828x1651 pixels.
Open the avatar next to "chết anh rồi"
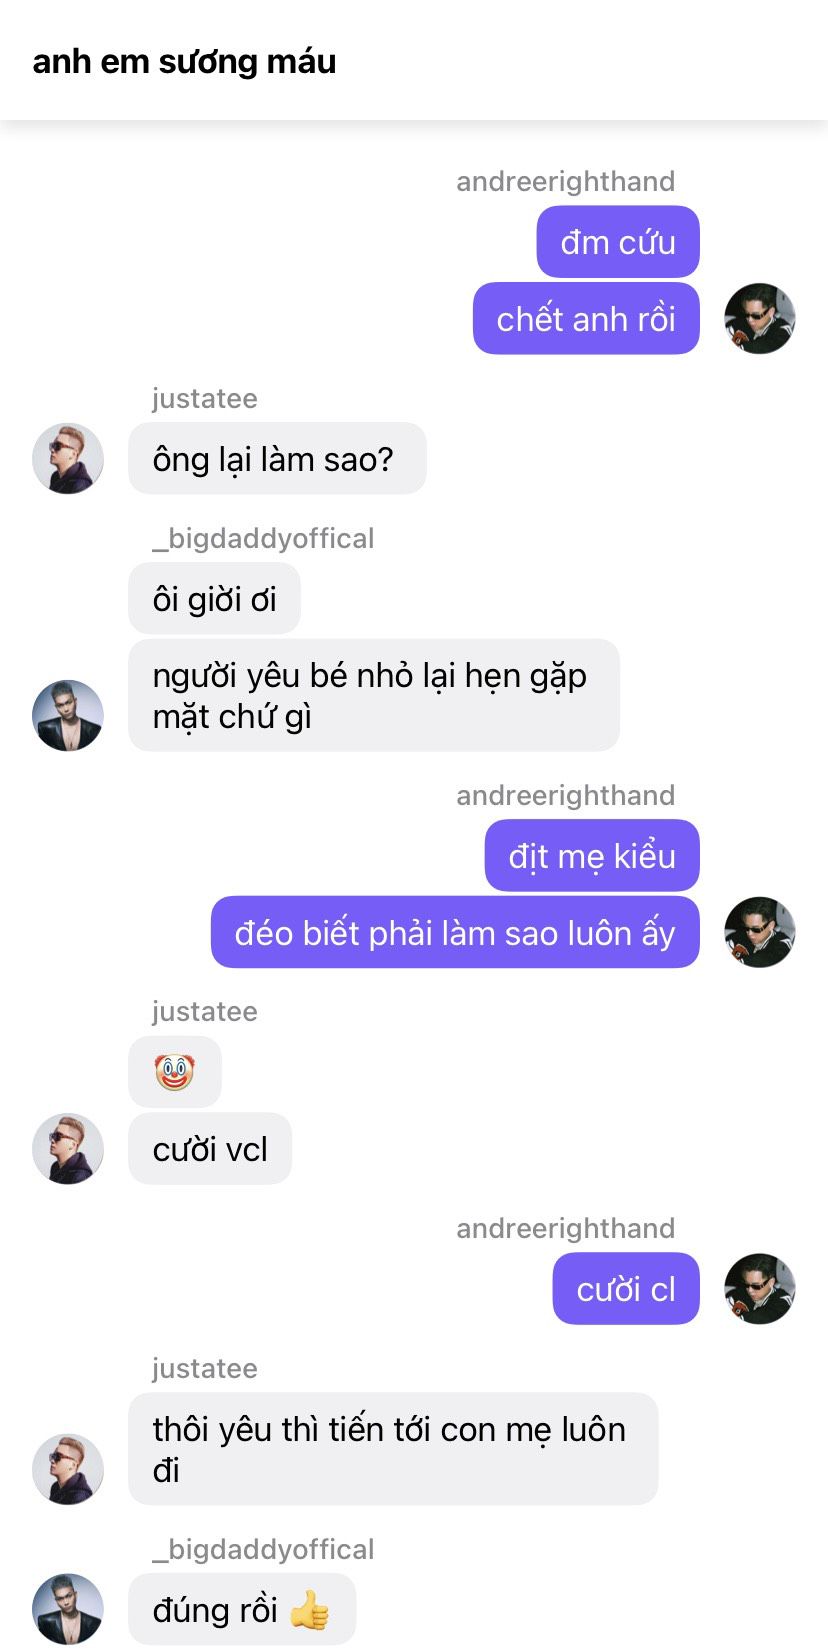[759, 318]
